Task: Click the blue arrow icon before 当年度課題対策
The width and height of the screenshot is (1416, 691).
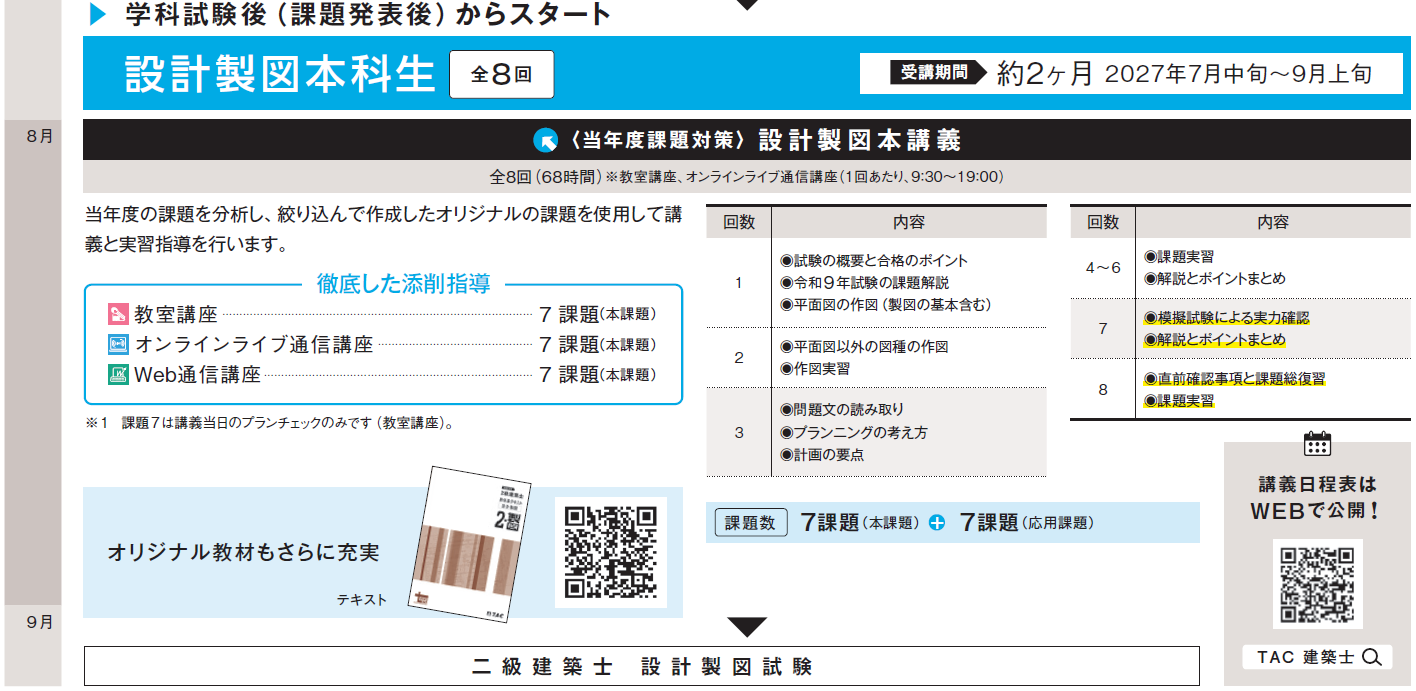Action: (x=546, y=140)
